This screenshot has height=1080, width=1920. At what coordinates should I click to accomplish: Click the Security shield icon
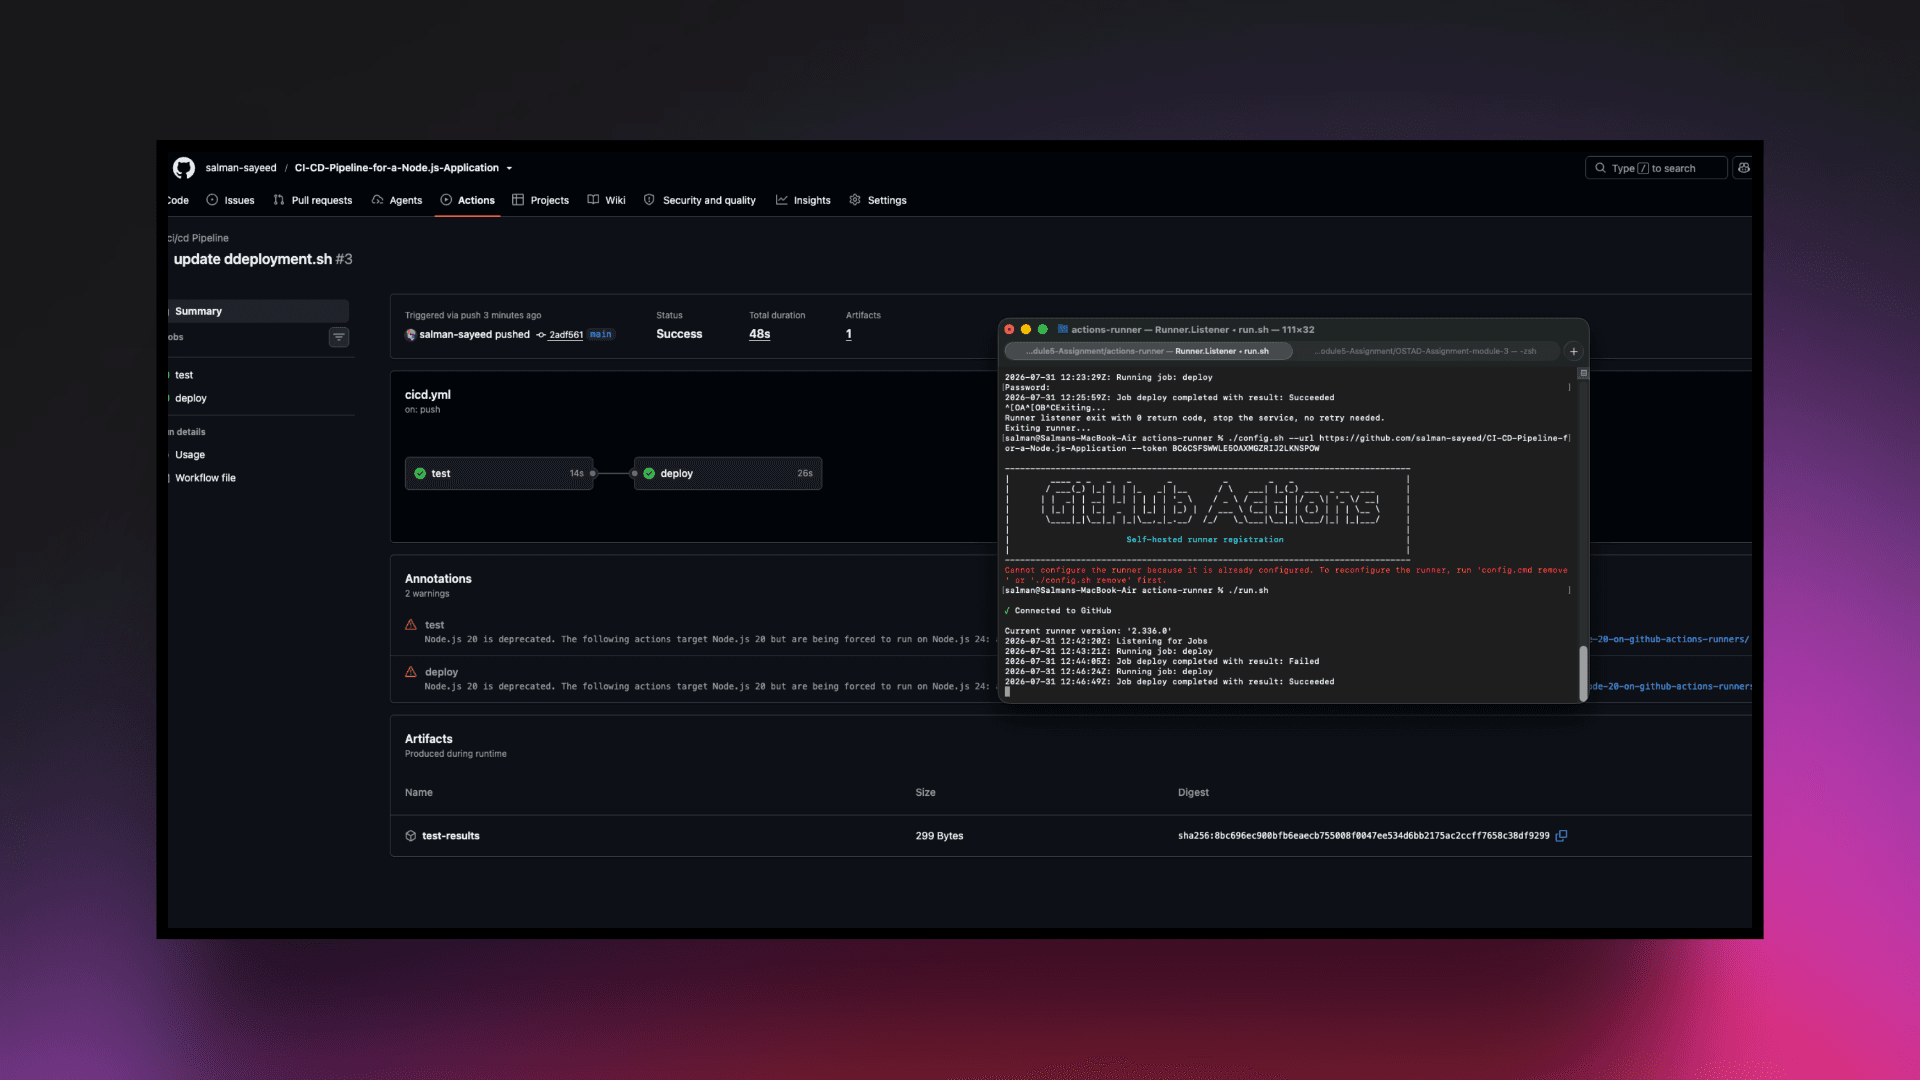(x=649, y=200)
